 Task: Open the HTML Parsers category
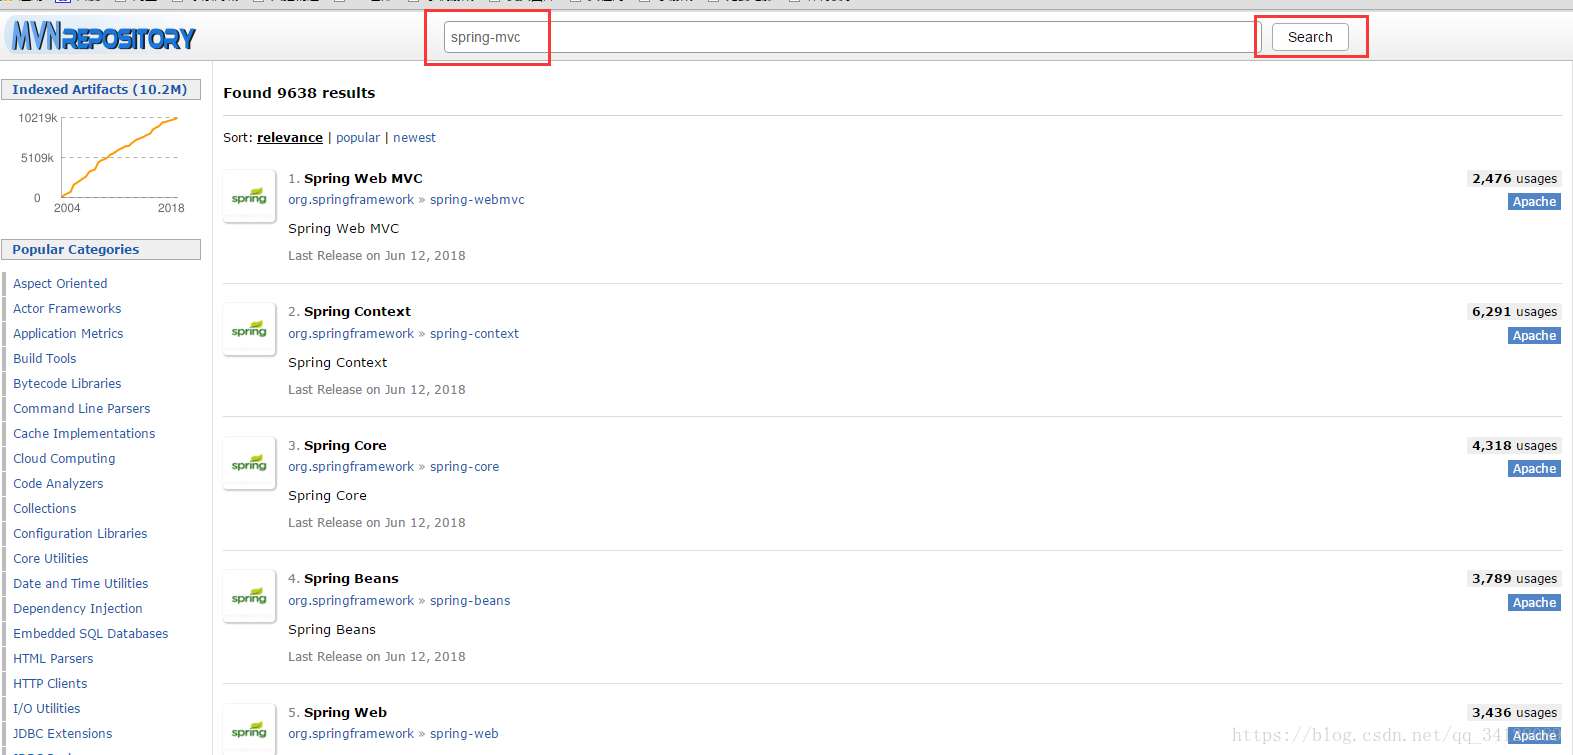tap(53, 659)
